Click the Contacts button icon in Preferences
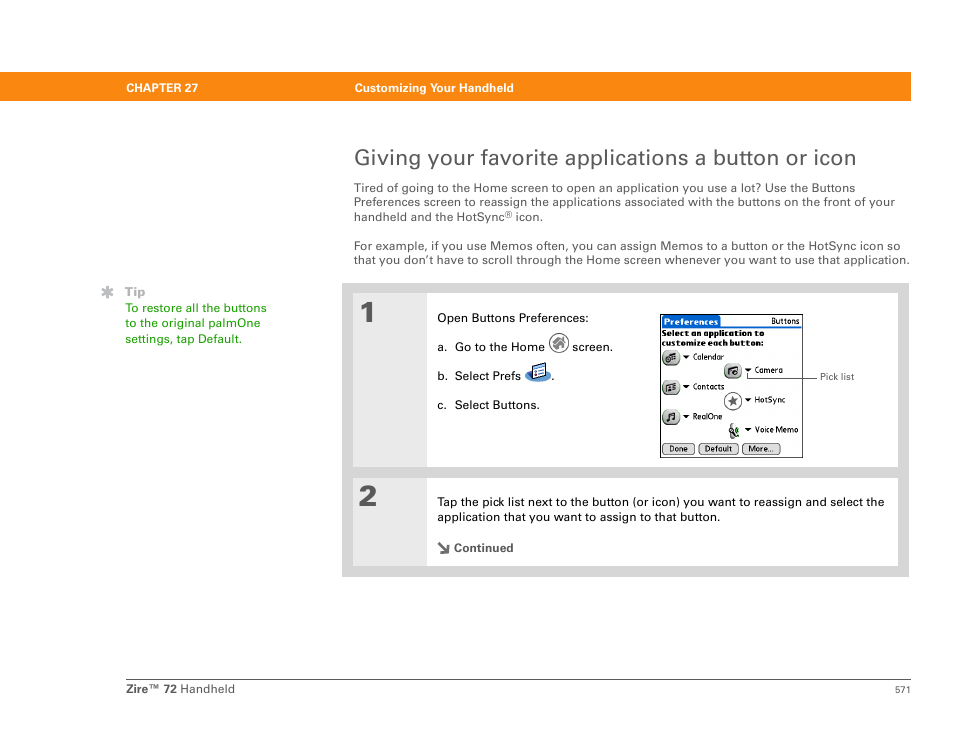Viewport: 954px width, 738px height. [x=670, y=388]
